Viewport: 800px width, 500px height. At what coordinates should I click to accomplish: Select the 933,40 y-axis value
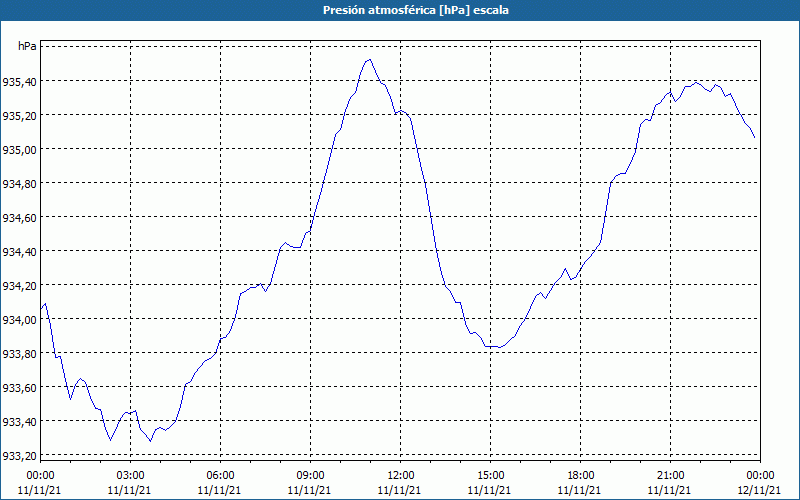coord(19,421)
